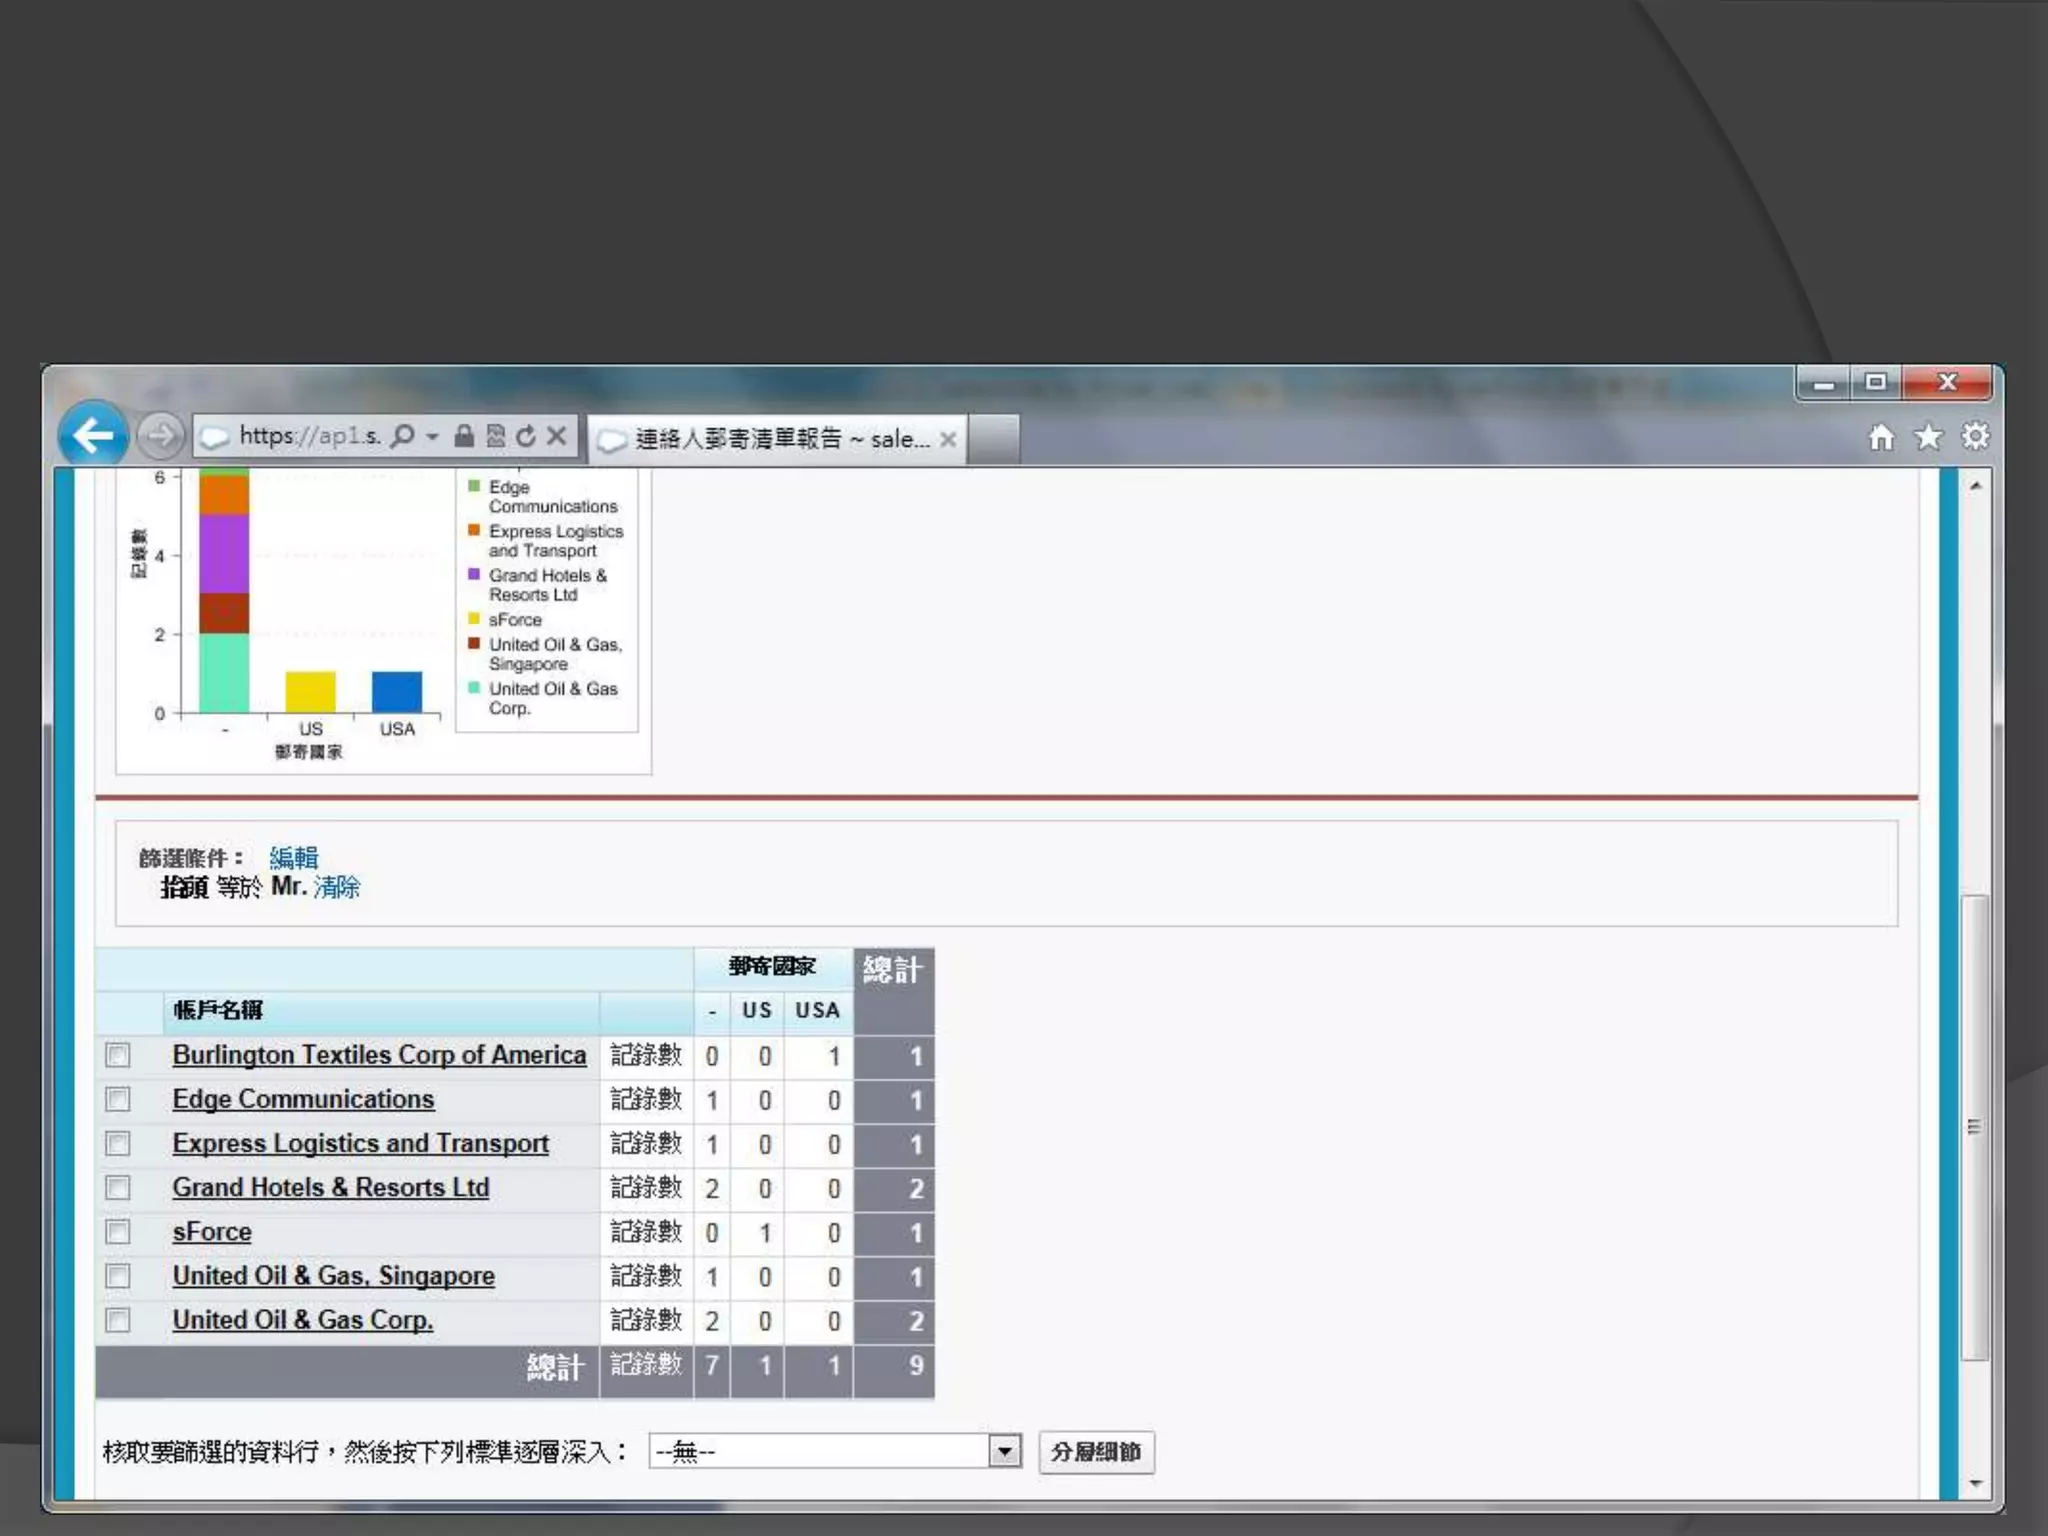The image size is (2048, 1536).
Task: Open a new blank browser tab
Action: pos(994,439)
